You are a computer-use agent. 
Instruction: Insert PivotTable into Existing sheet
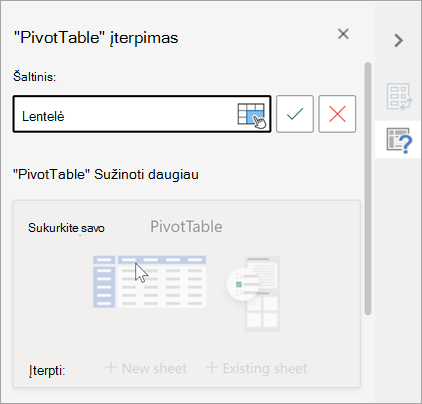point(257,368)
